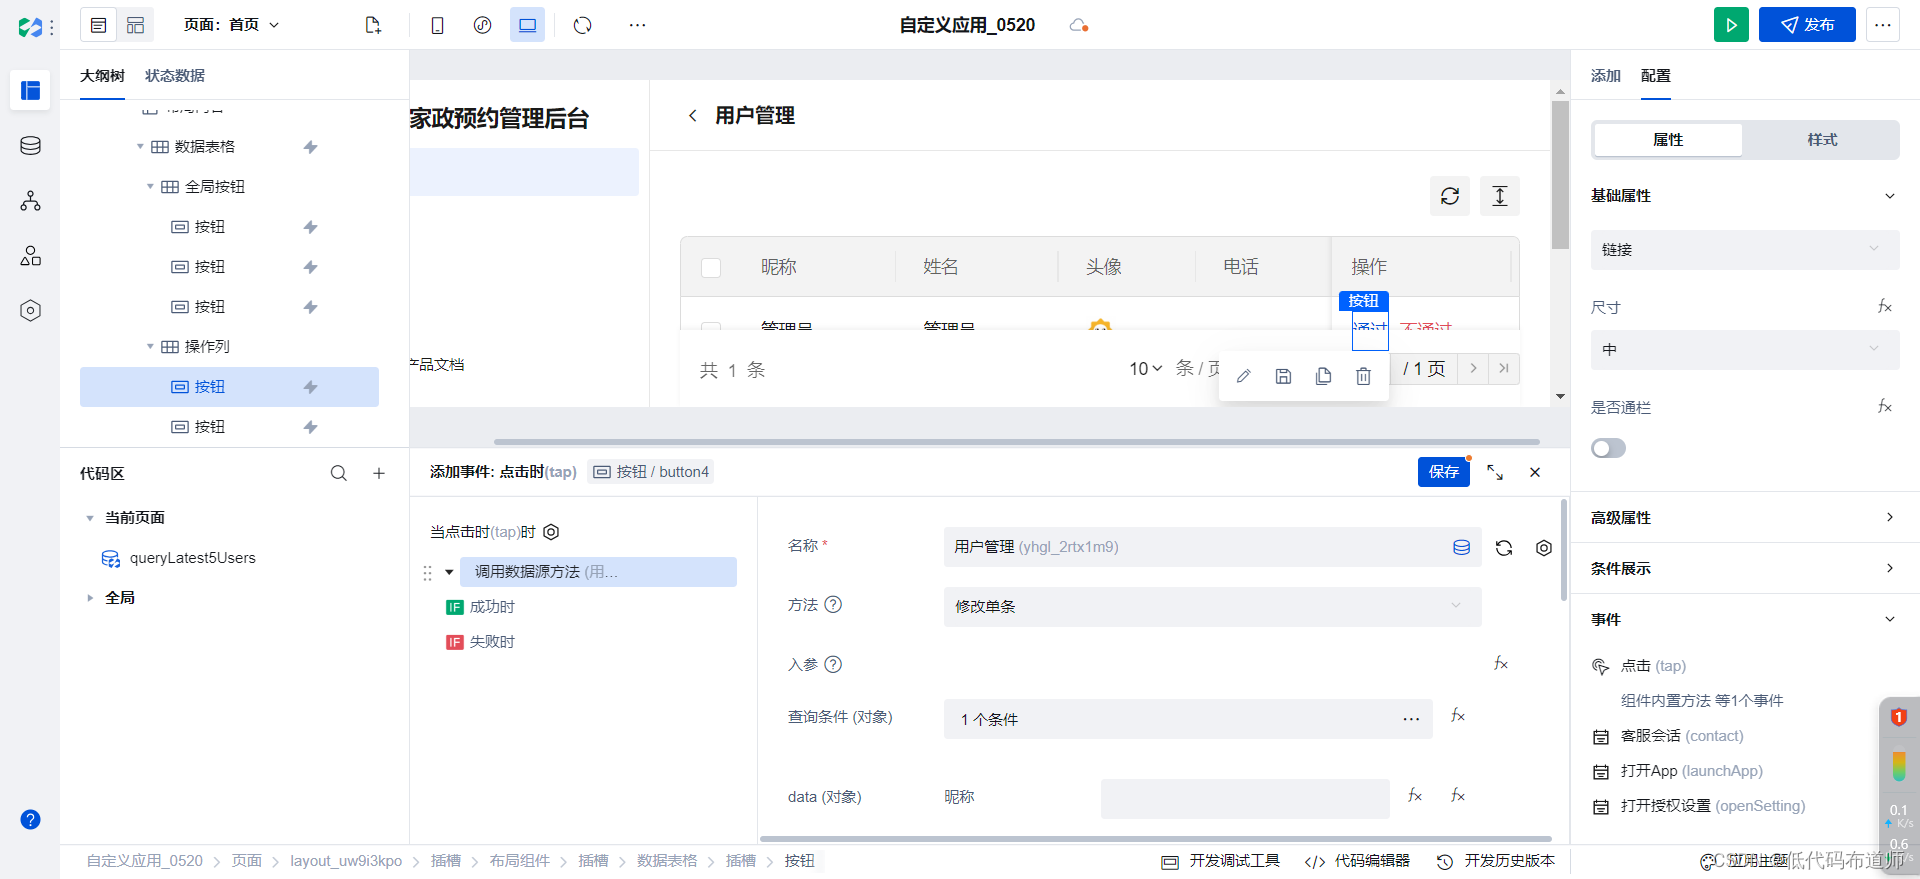Viewport: 1920px width, 879px height.
Task: Switch to 属性 tab
Action: click(1668, 140)
